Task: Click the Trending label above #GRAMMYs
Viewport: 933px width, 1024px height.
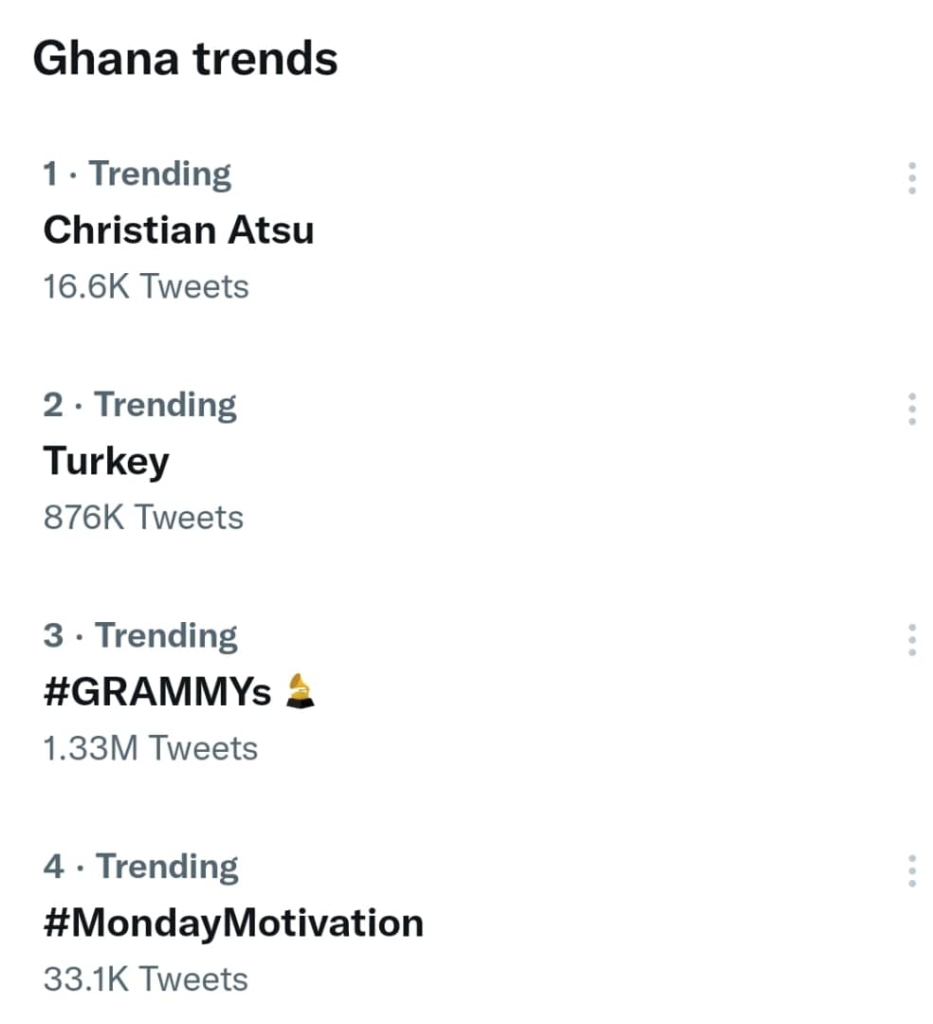Action: (x=166, y=636)
